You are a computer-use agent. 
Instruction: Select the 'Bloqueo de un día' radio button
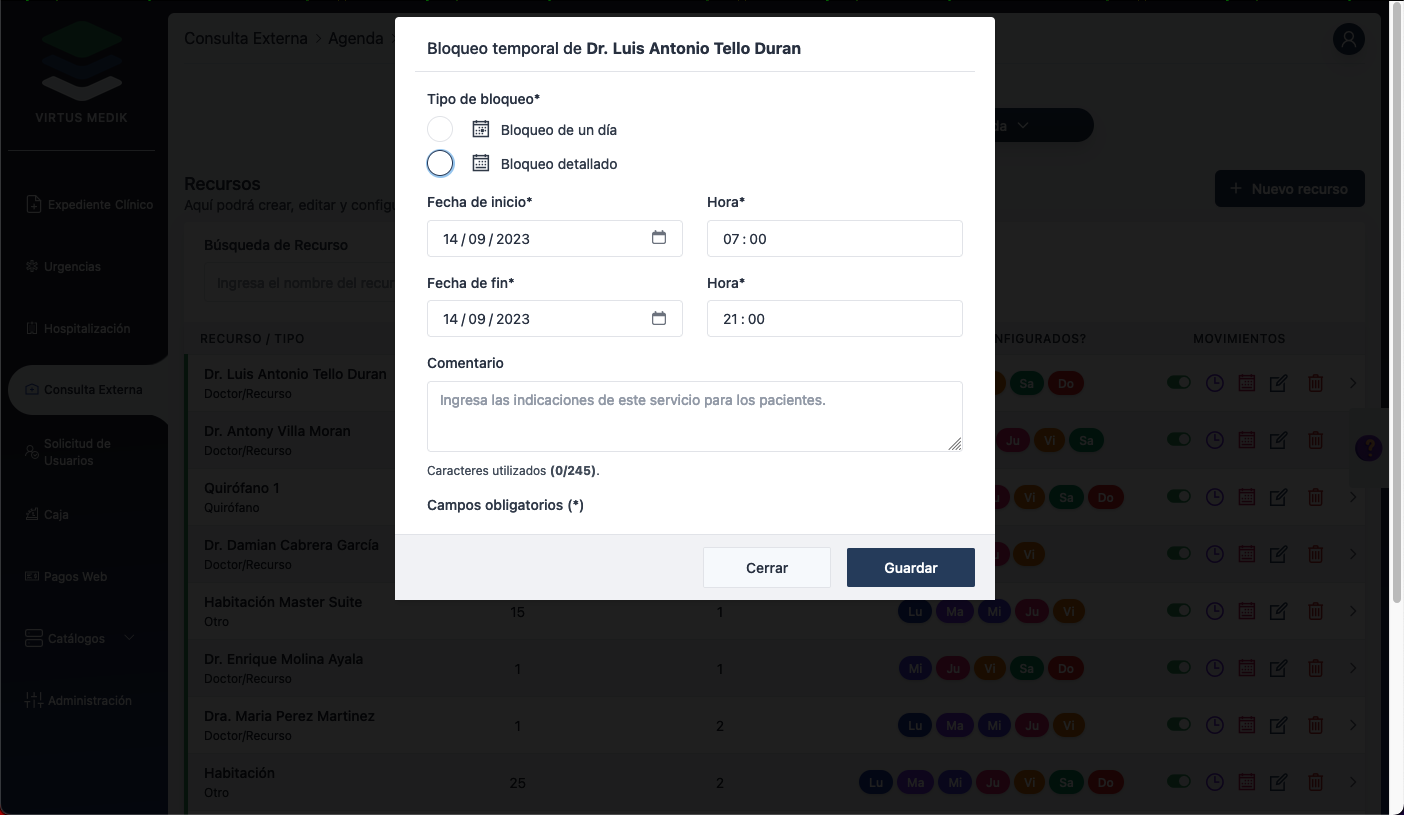440,129
